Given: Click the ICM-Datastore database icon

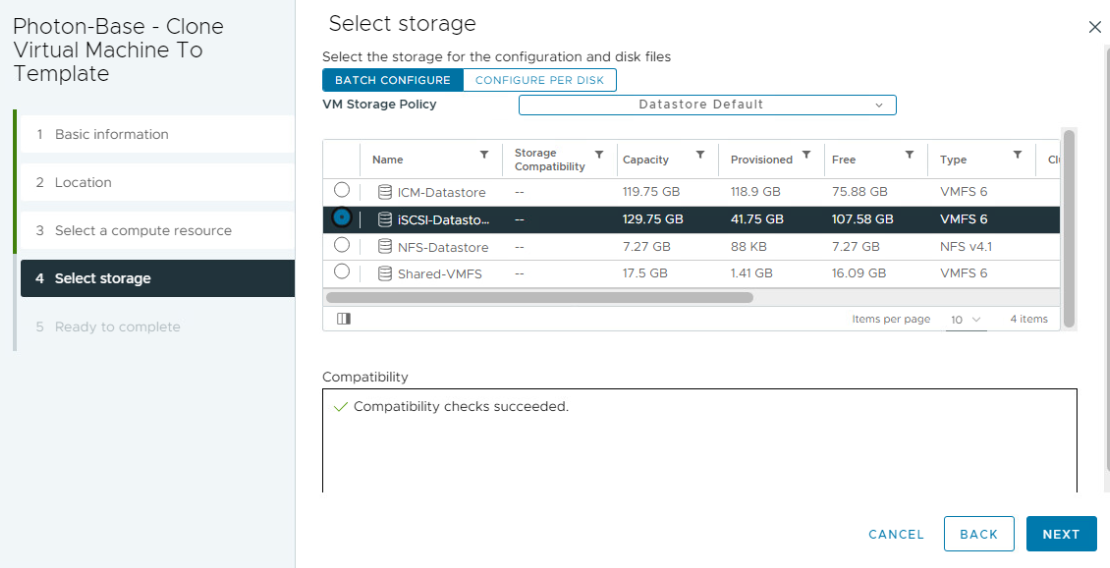Looking at the screenshot, I should [385, 192].
